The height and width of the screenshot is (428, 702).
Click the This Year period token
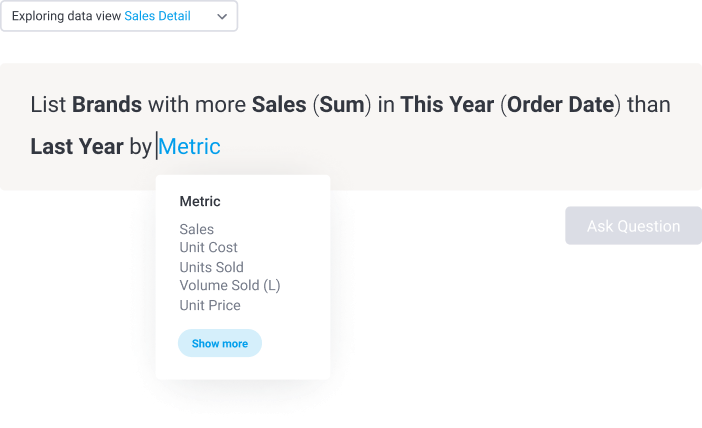click(447, 105)
